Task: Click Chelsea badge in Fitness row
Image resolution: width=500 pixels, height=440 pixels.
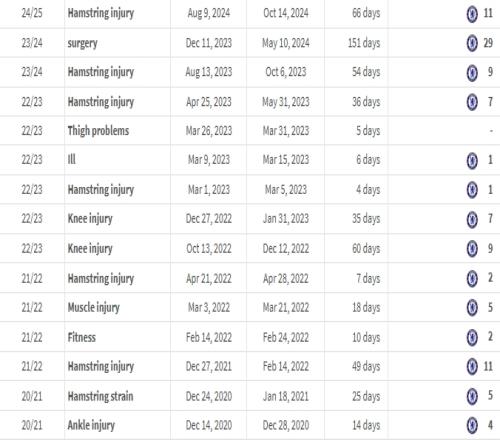Action: click(x=472, y=337)
